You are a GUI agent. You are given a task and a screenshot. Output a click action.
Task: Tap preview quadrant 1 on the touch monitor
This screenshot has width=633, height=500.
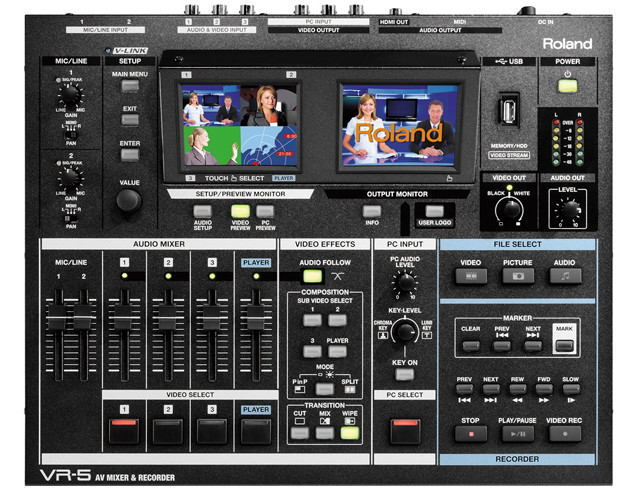click(211, 105)
